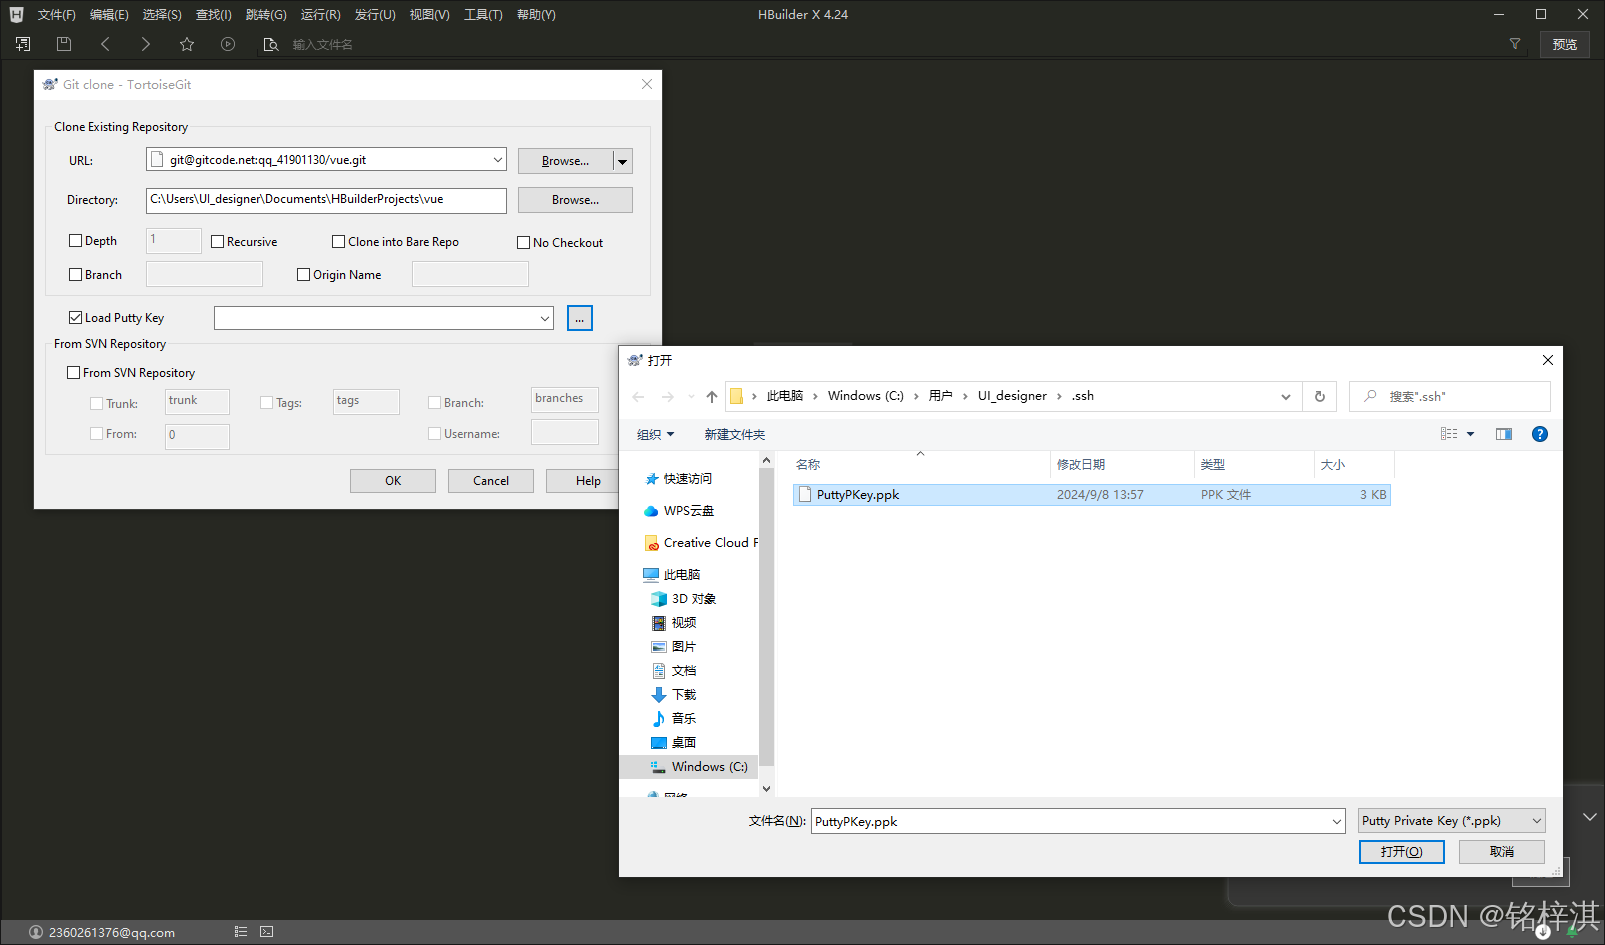Click the HBuilder X navigate back arrow
This screenshot has height=945, width=1605.
point(105,44)
